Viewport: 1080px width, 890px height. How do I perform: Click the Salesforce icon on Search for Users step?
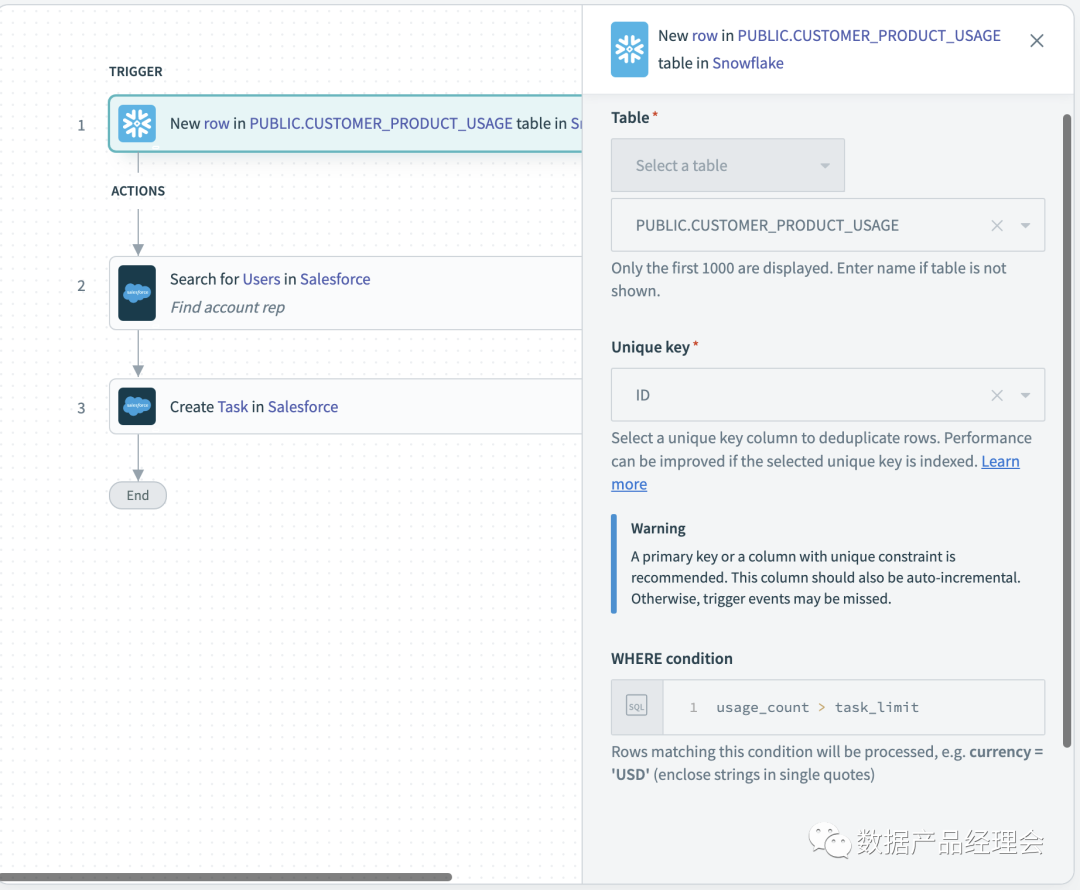click(136, 293)
